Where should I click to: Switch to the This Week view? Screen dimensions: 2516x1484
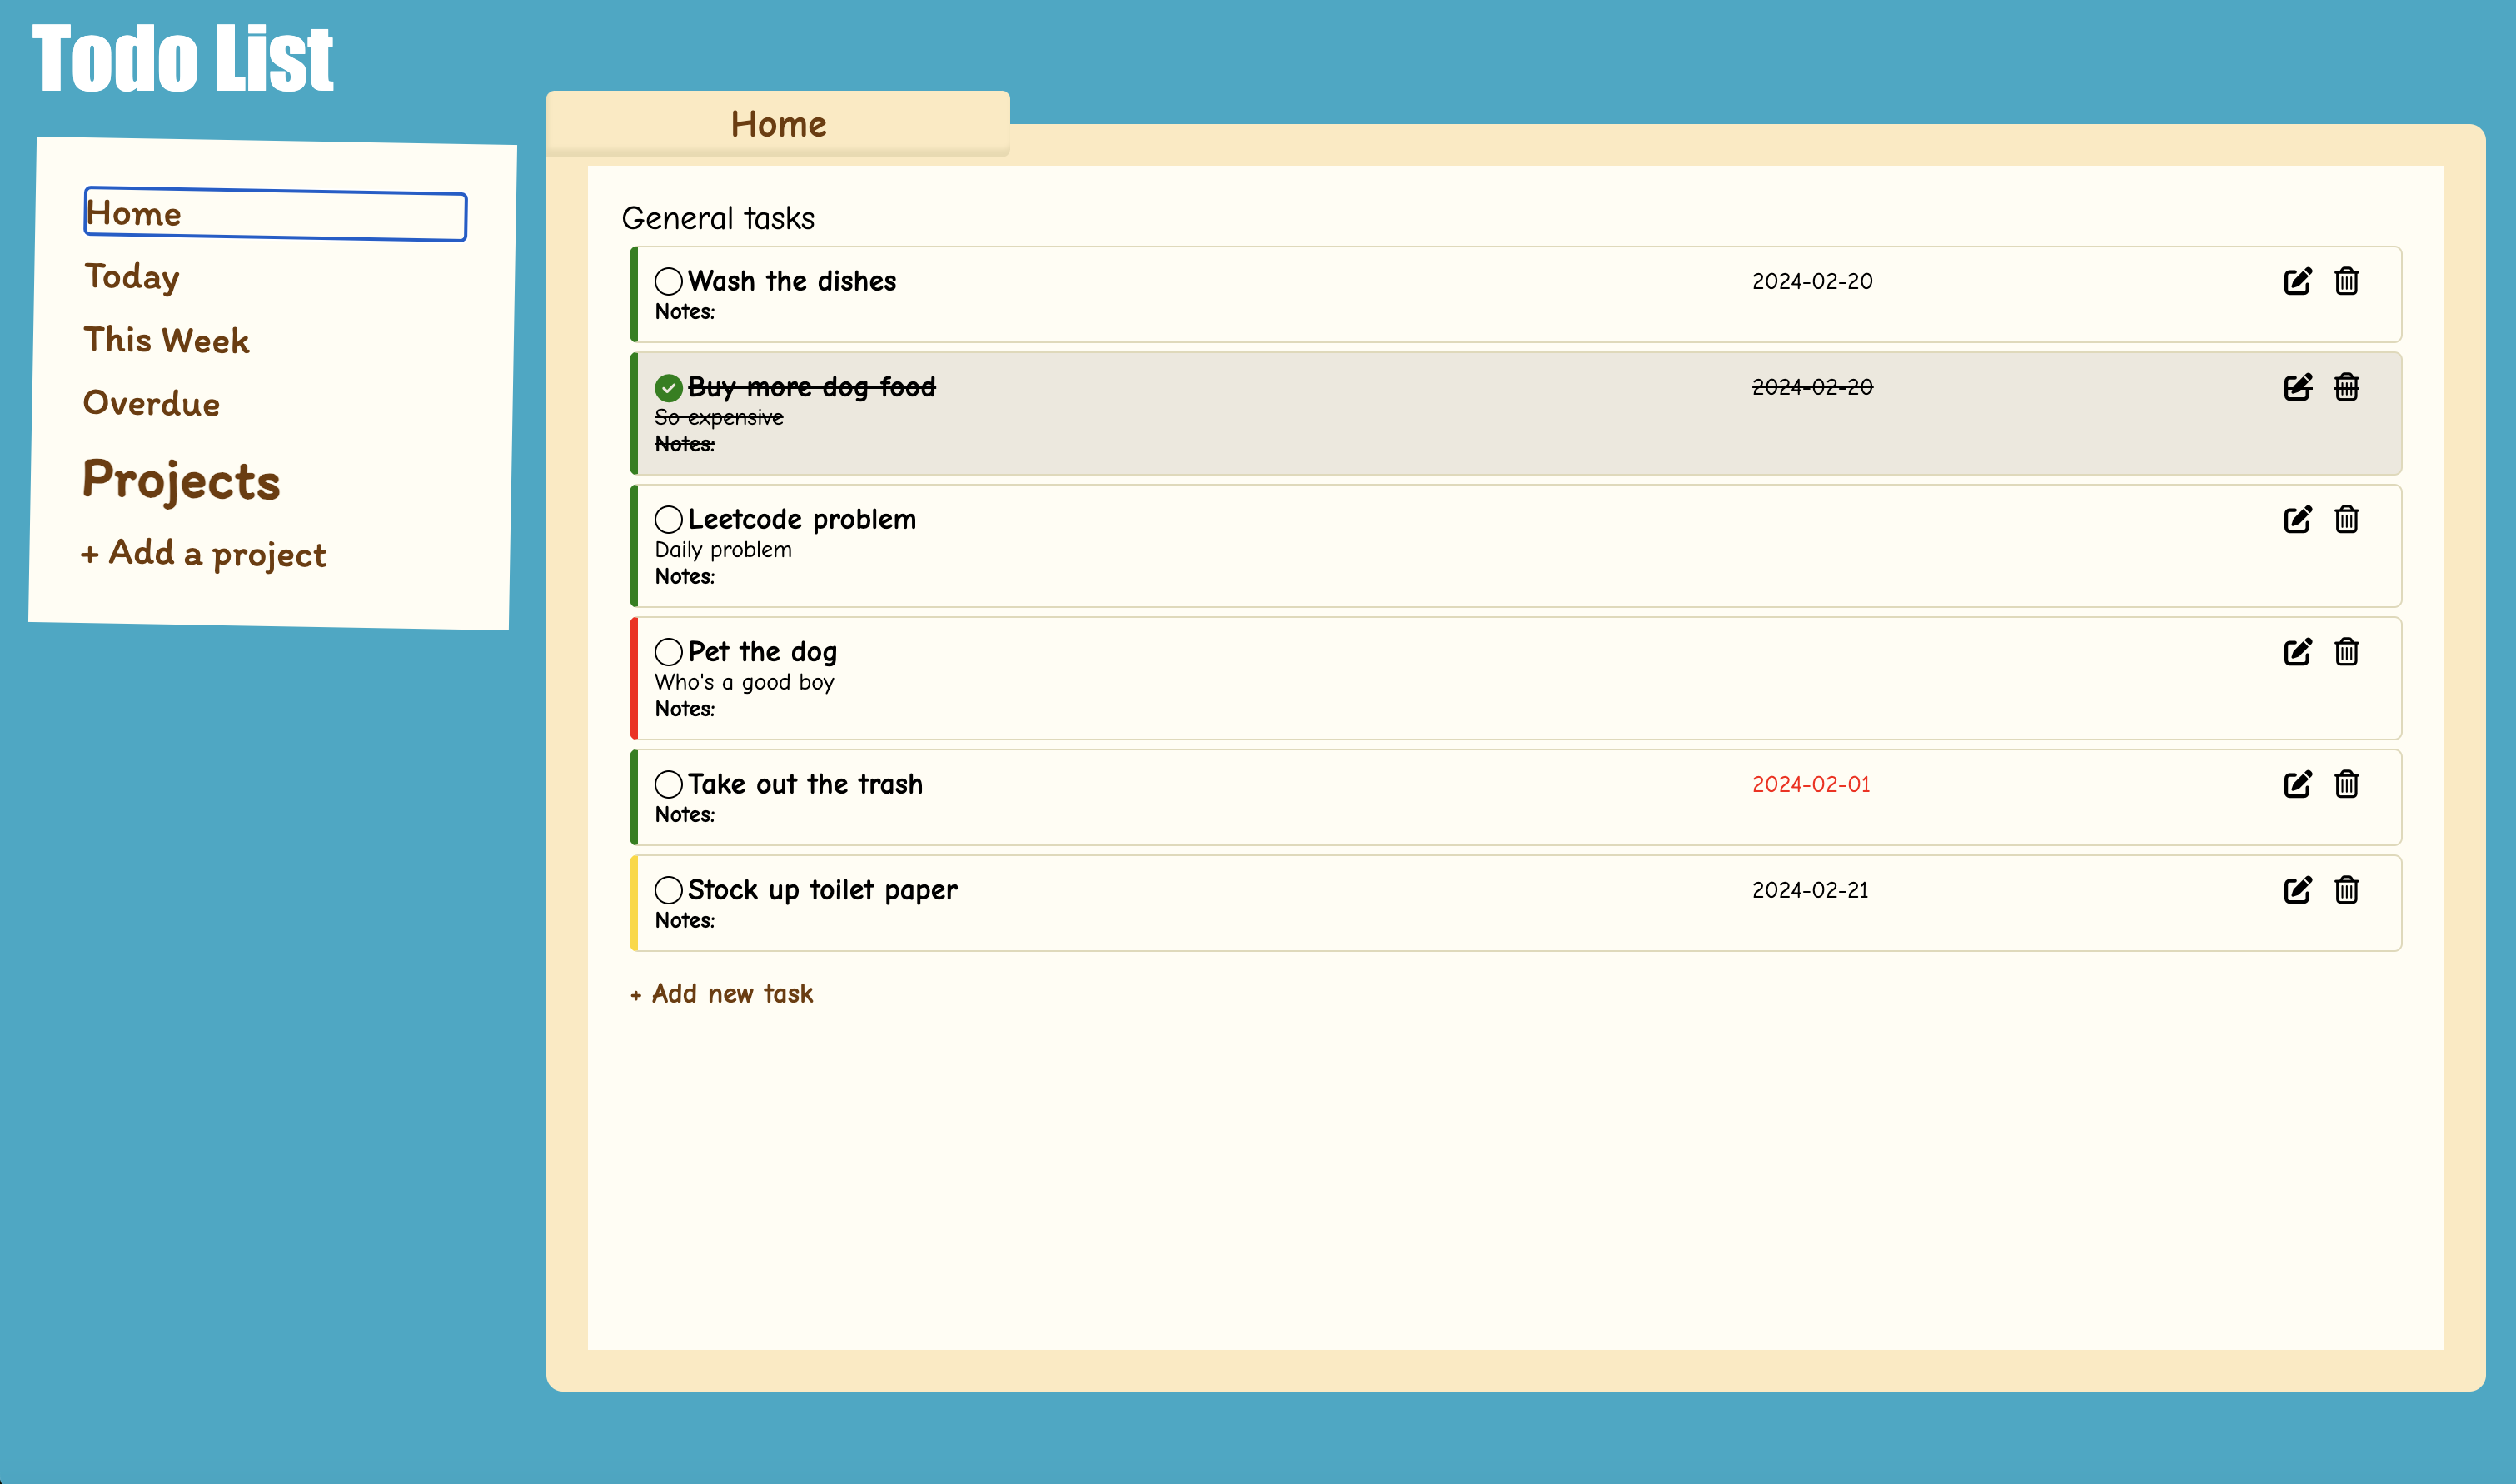(166, 341)
